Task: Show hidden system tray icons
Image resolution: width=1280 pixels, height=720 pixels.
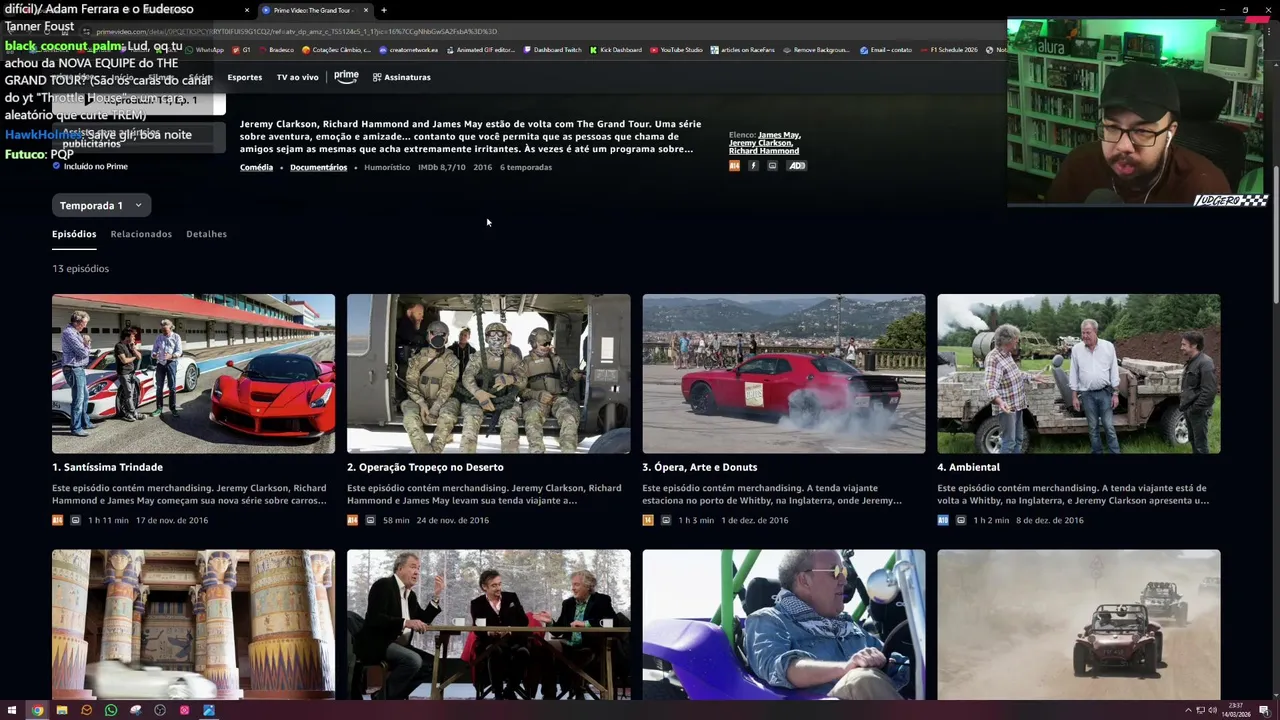Action: click(1188, 710)
